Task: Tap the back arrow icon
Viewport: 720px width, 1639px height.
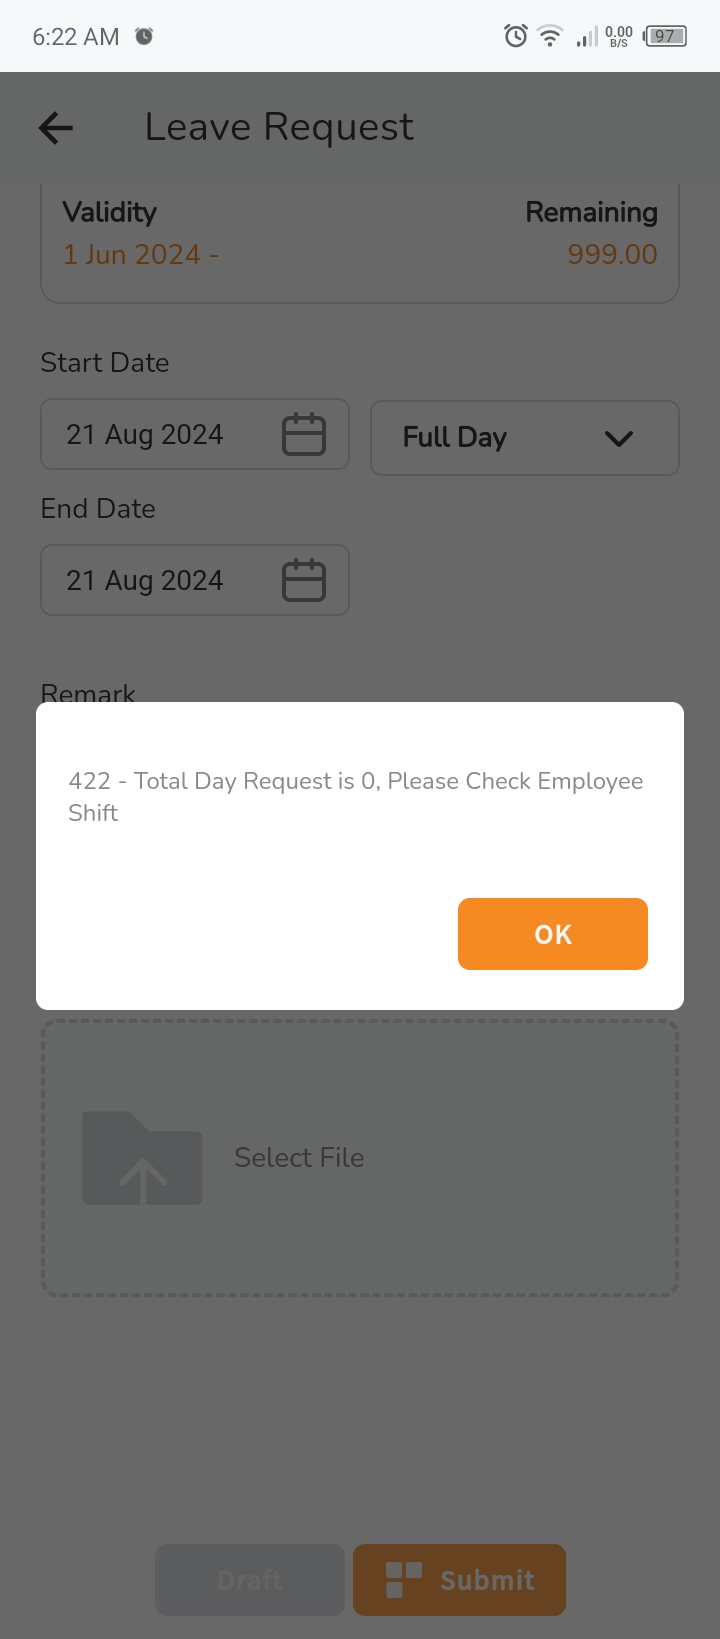Action: [56, 128]
